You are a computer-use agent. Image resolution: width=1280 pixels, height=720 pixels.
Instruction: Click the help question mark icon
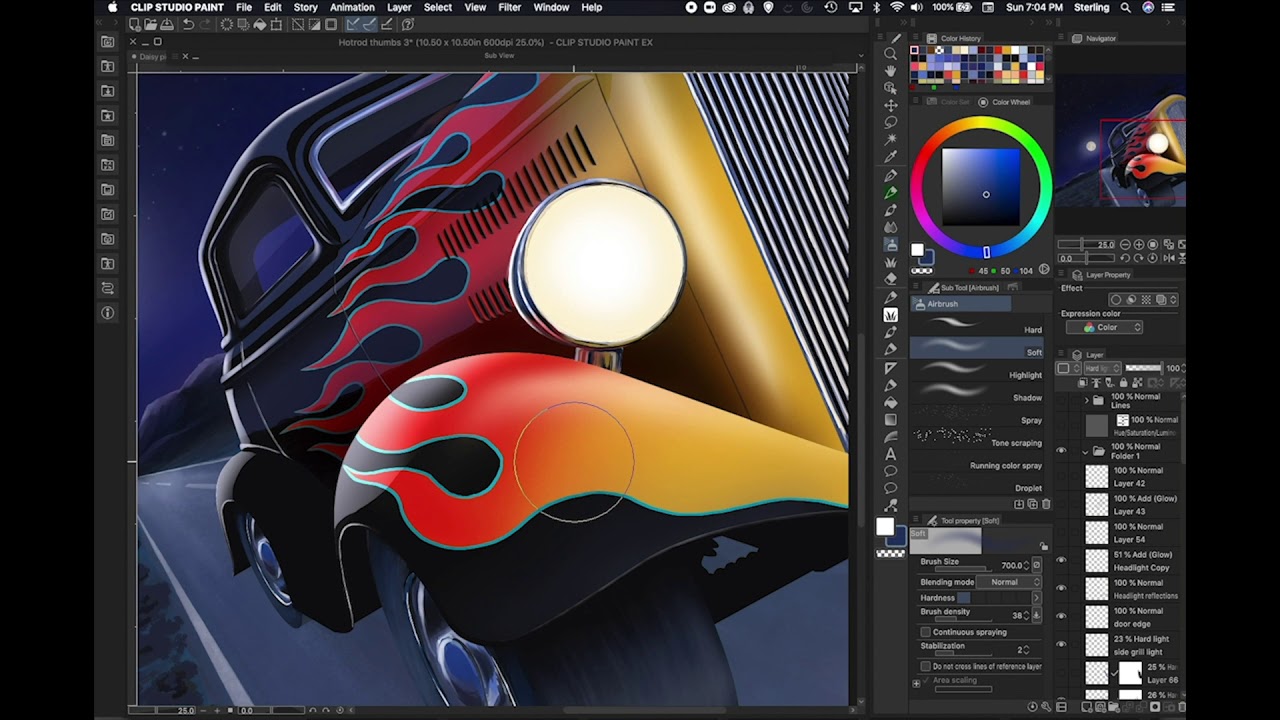pyautogui.click(x=408, y=24)
